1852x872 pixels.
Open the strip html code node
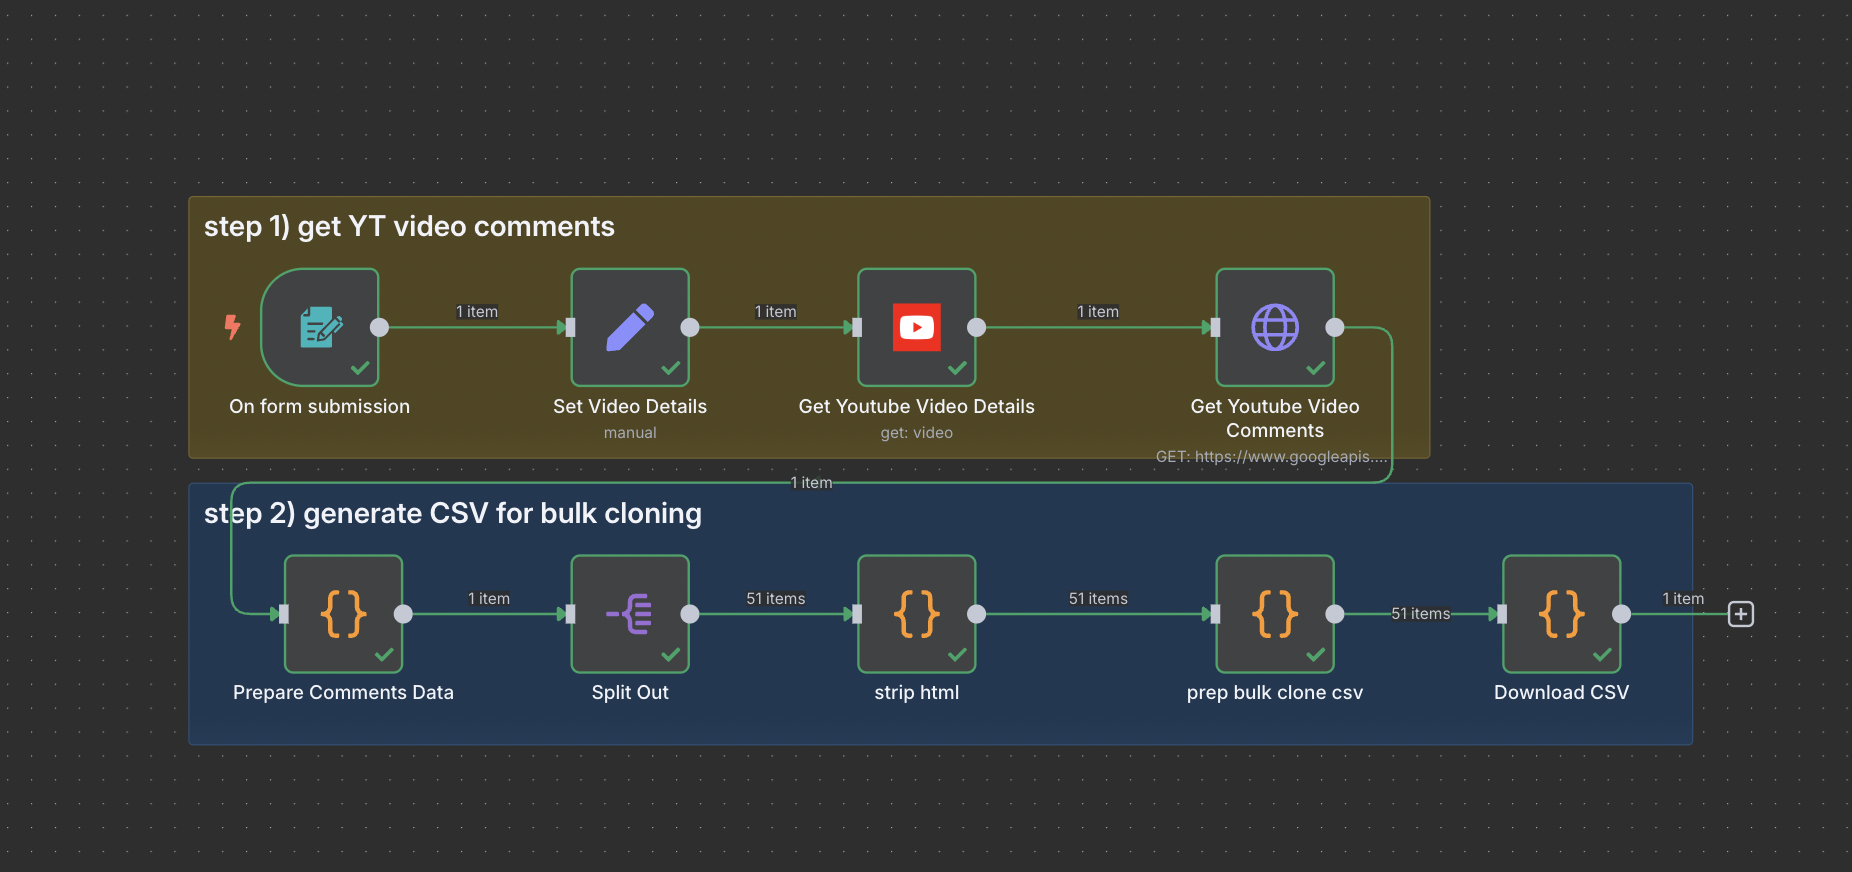(x=917, y=614)
